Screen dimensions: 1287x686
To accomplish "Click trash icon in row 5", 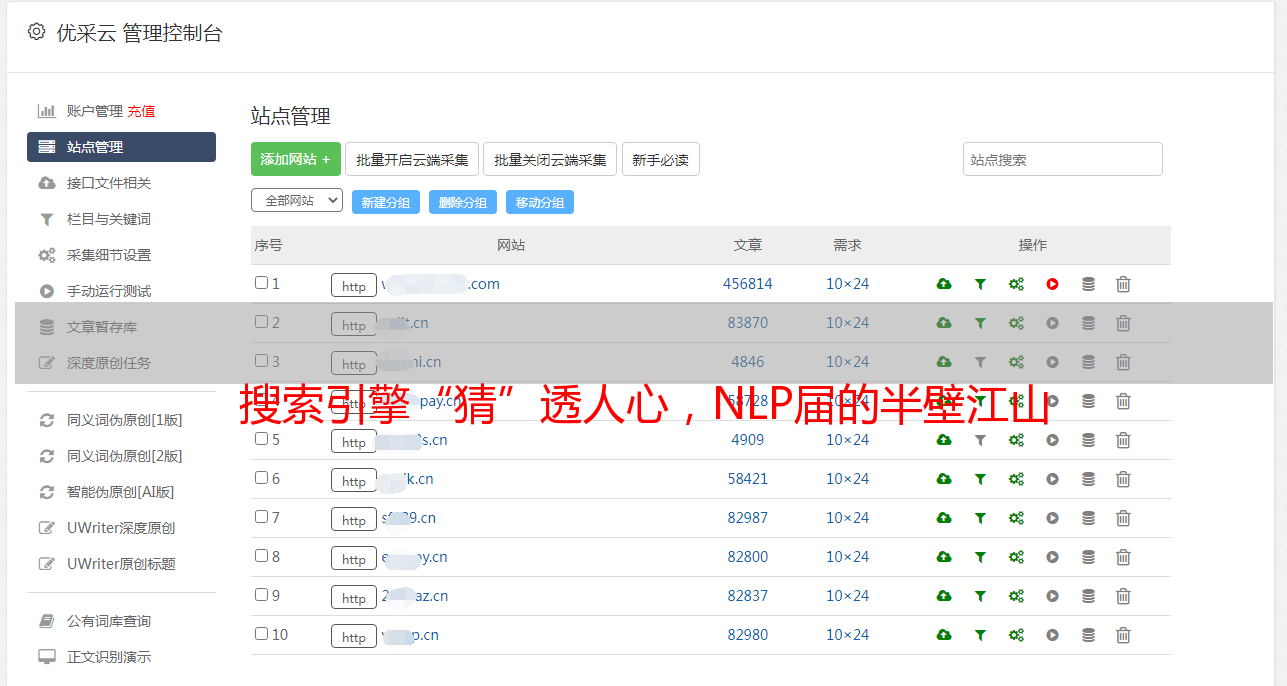I will pos(1123,440).
